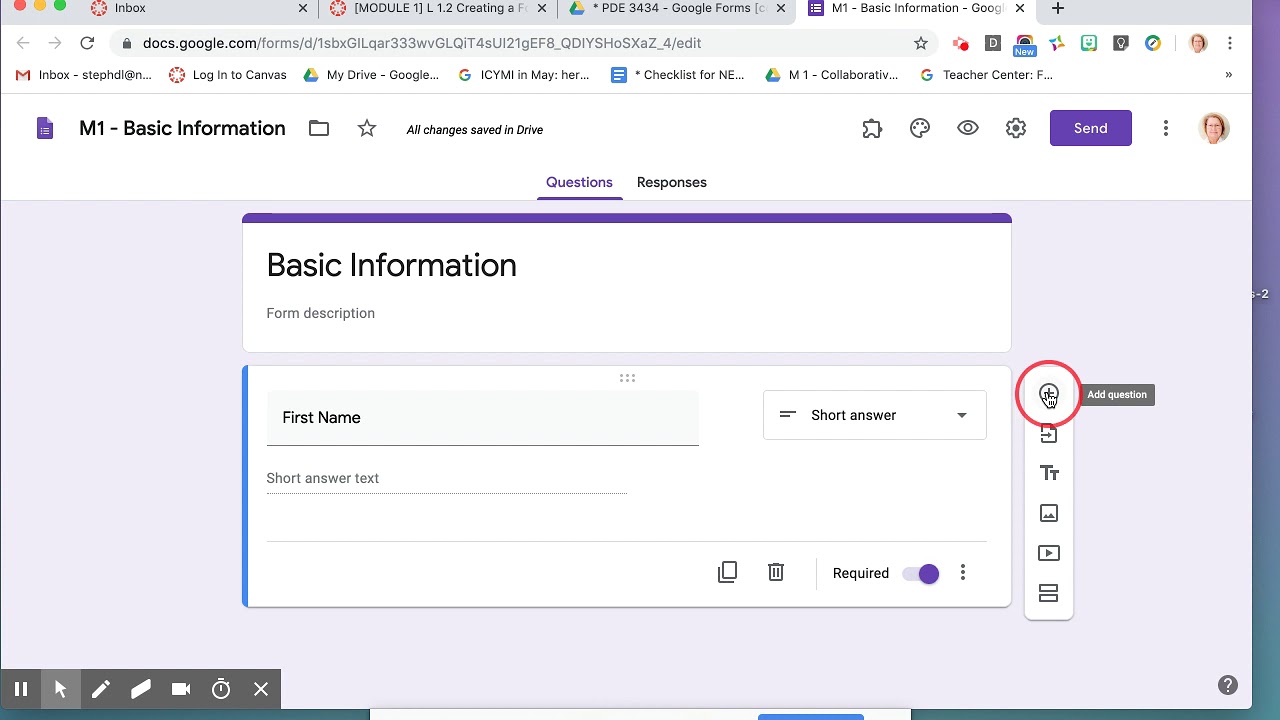Viewport: 1280px width, 720px height.
Task: Bookmark this page with the star icon
Action: [x=921, y=43]
